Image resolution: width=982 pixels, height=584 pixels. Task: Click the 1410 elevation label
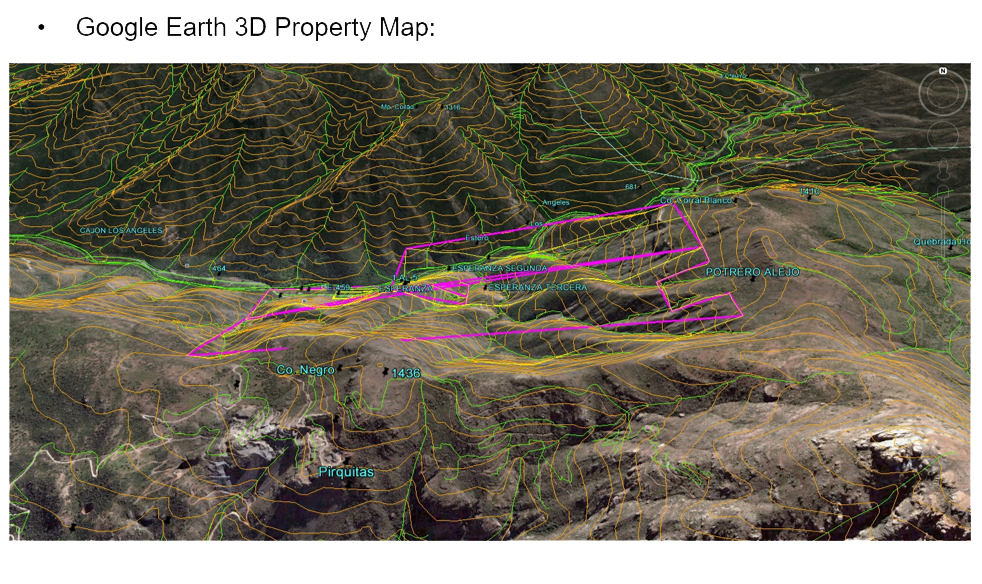click(809, 191)
